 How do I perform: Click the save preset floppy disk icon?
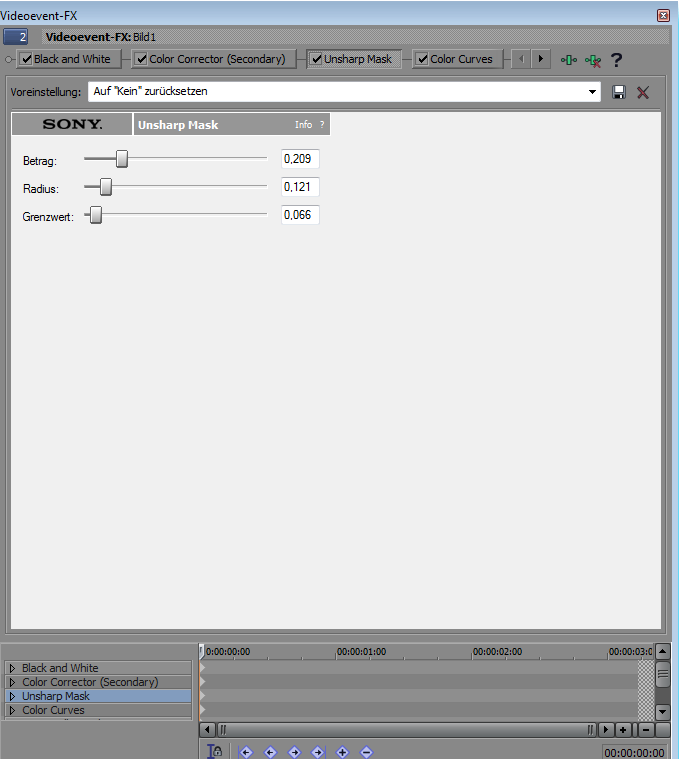[619, 92]
